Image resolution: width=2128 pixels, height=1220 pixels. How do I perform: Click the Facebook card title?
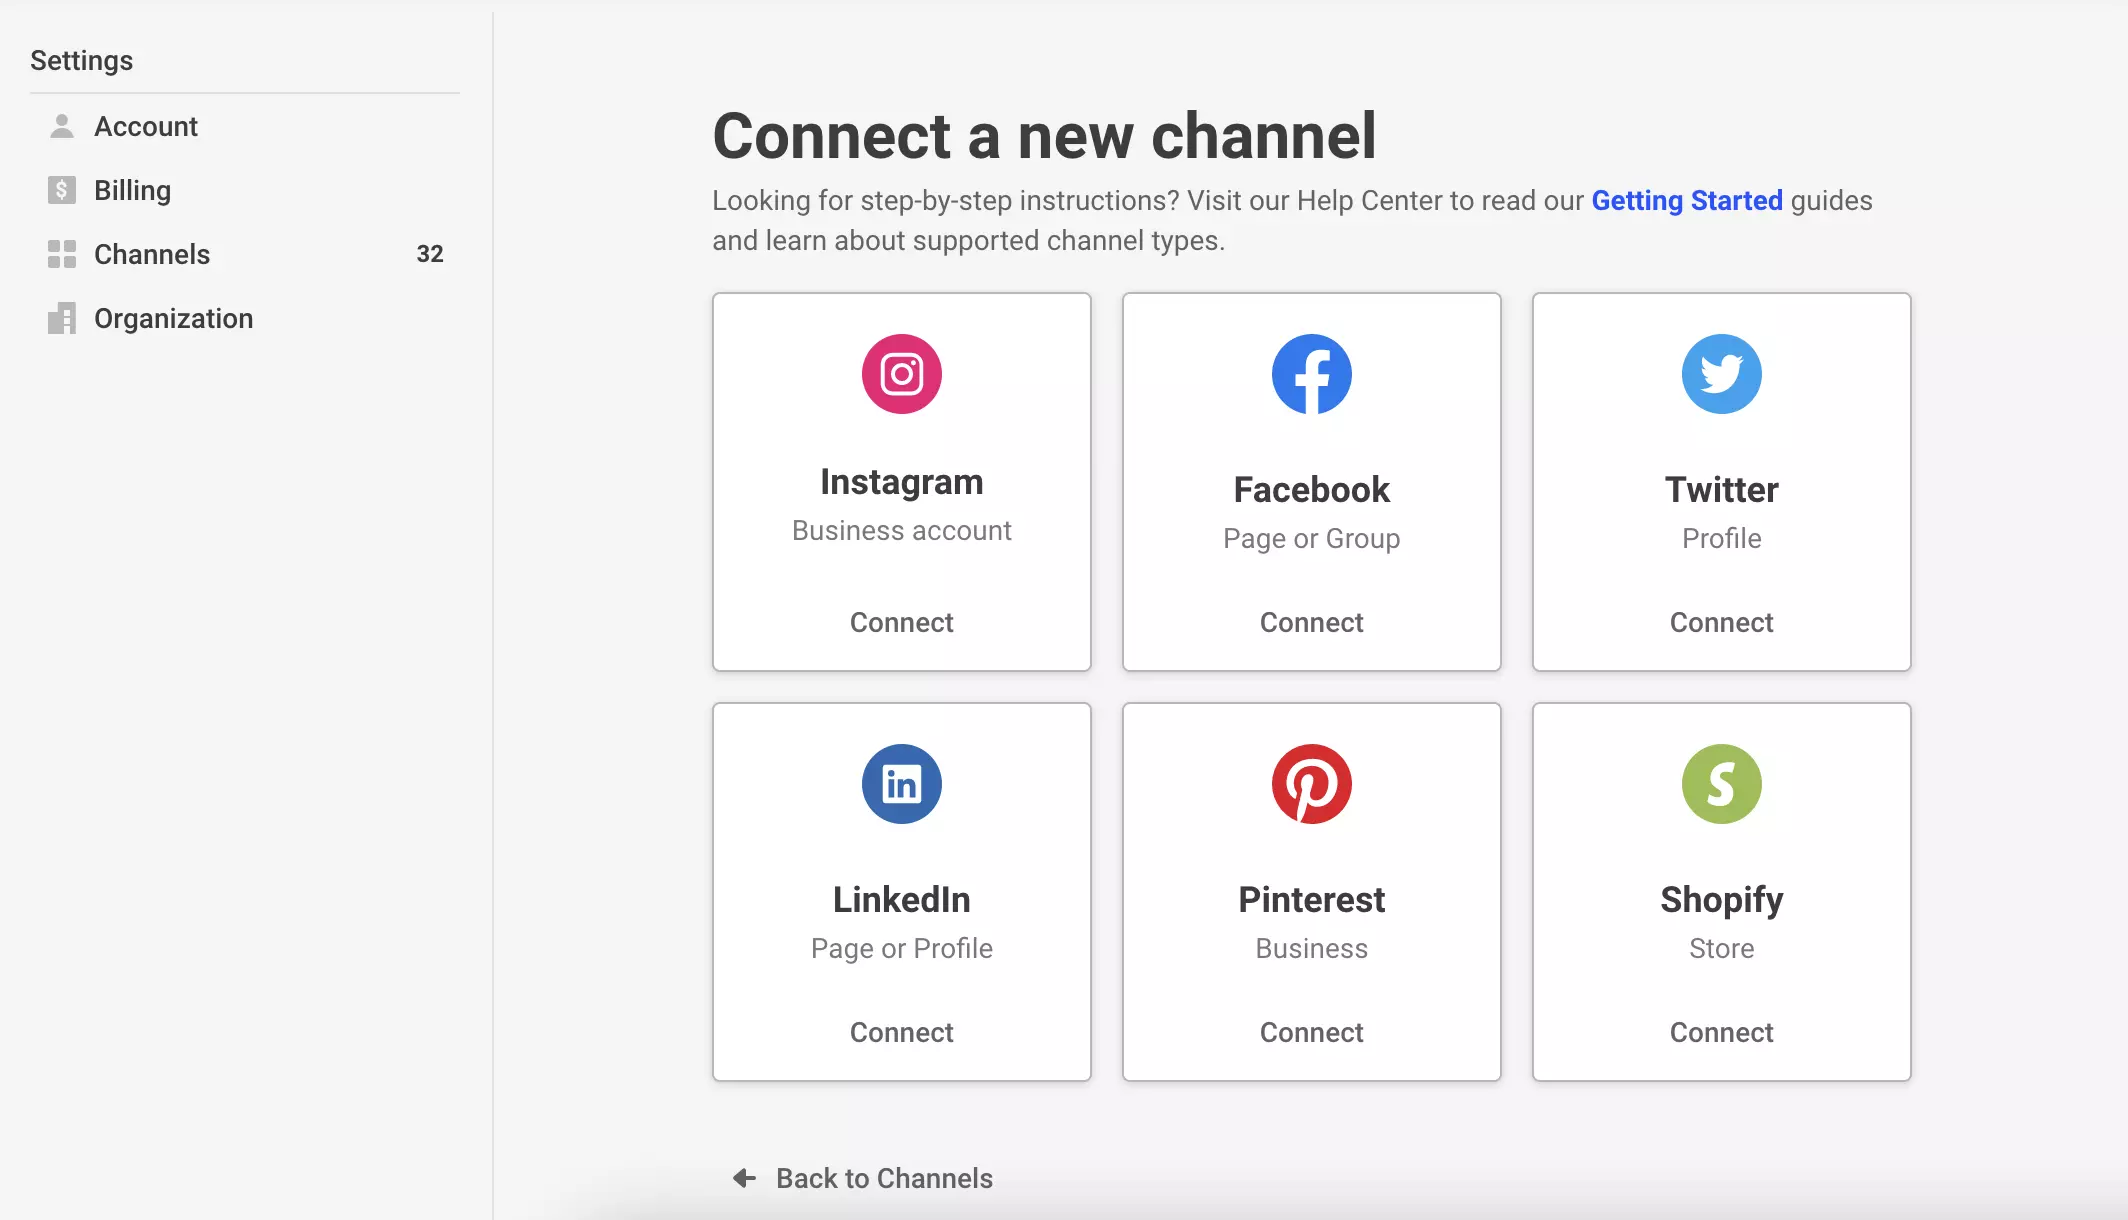1311,490
